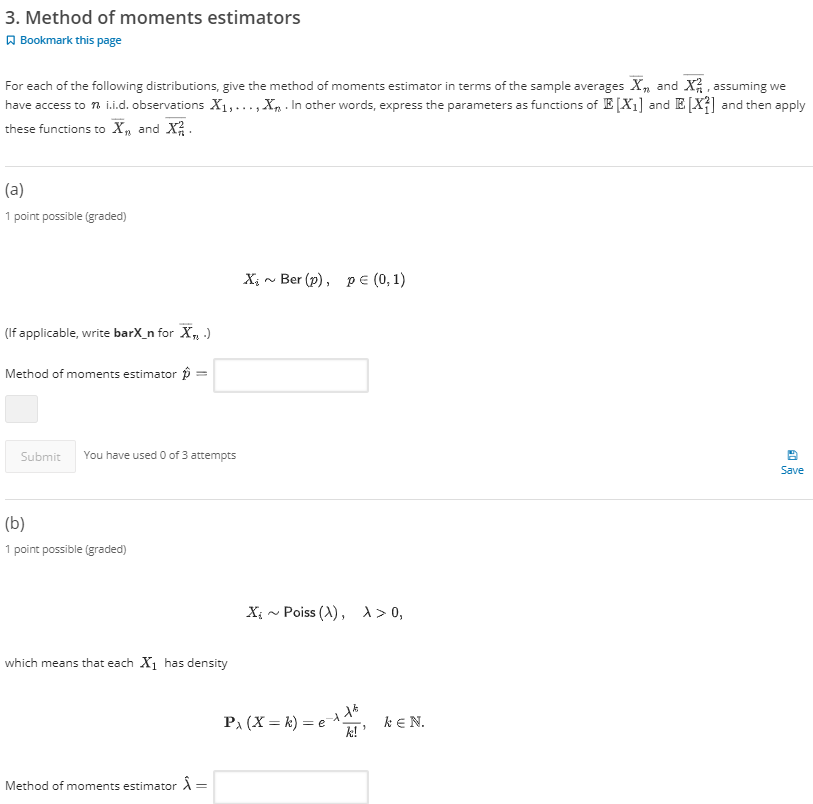Click the Method of moments estimator p̂ label
Screen dimensions: 813x804
(x=100, y=374)
